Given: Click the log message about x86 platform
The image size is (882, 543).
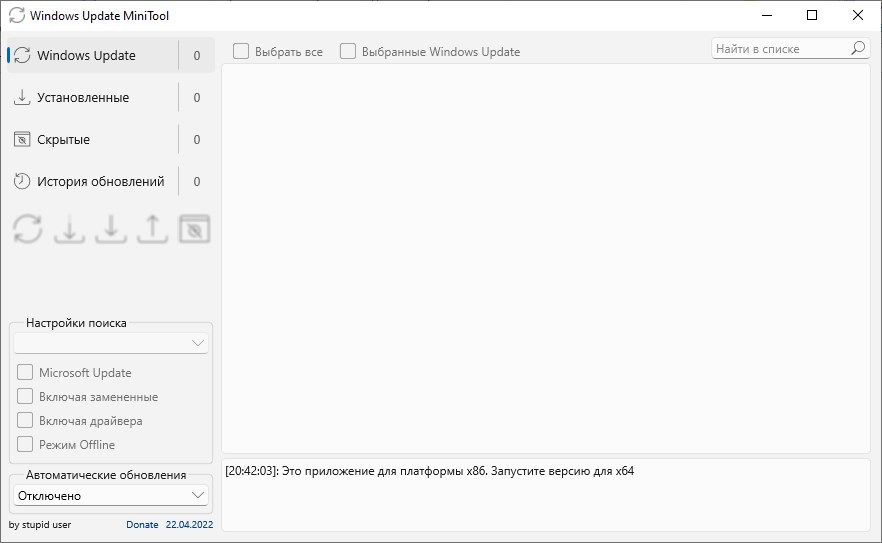Looking at the screenshot, I should click(x=430, y=471).
